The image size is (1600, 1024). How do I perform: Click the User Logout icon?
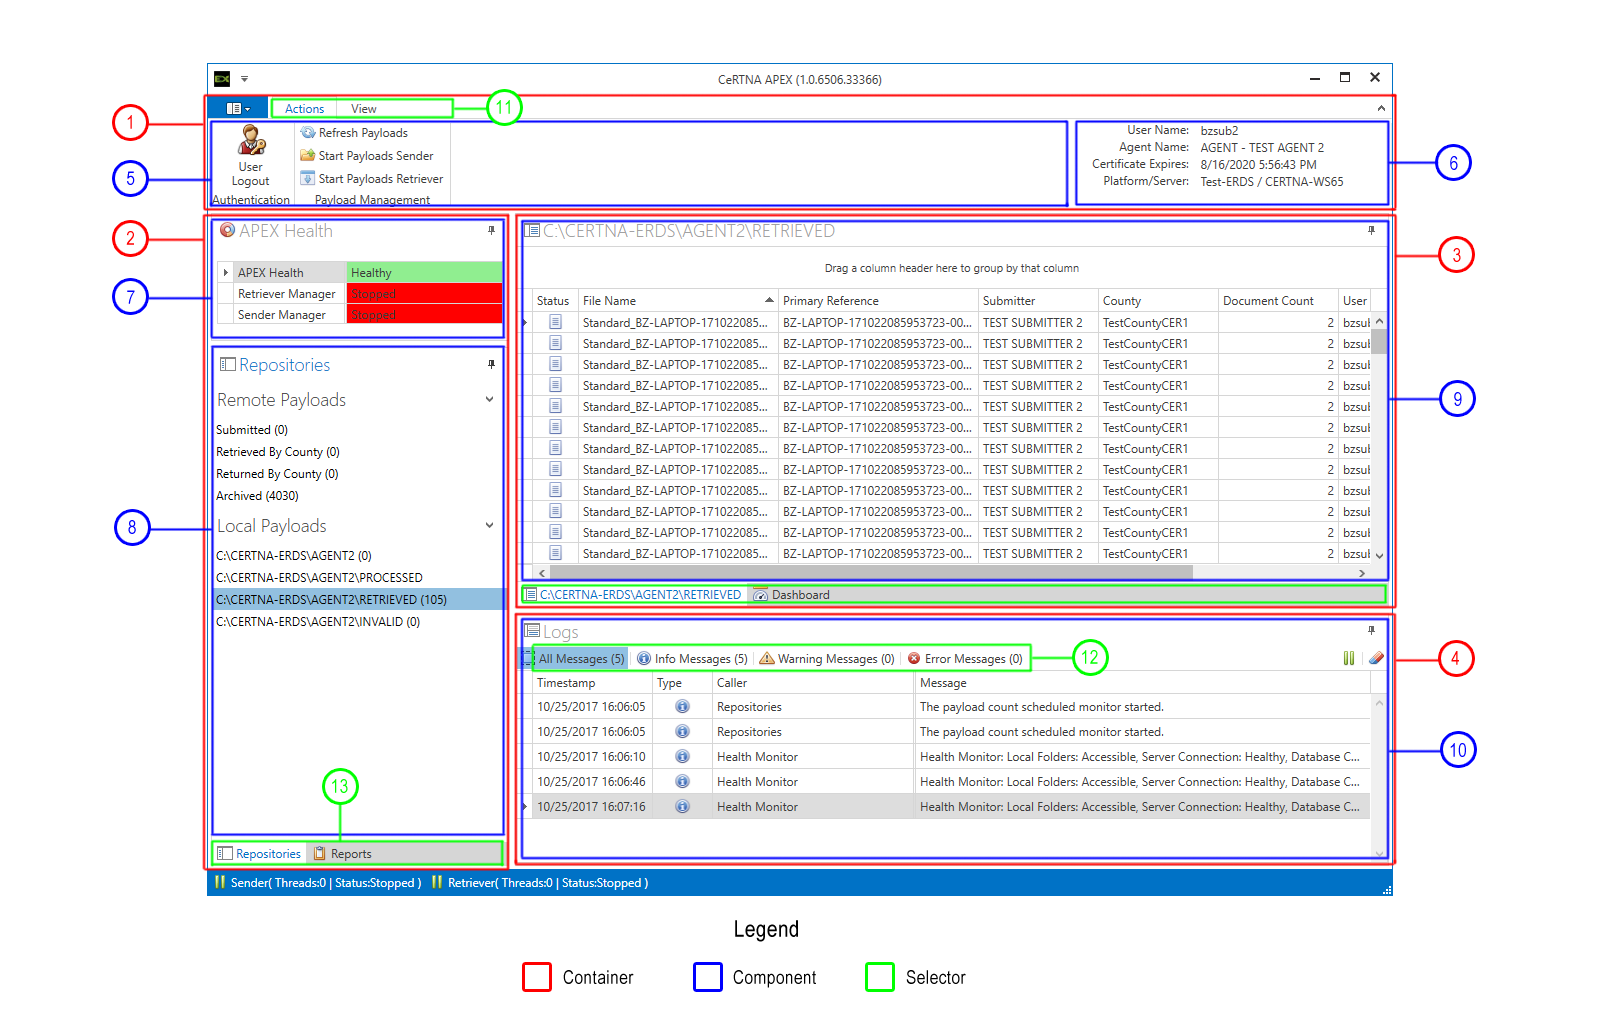tap(251, 142)
